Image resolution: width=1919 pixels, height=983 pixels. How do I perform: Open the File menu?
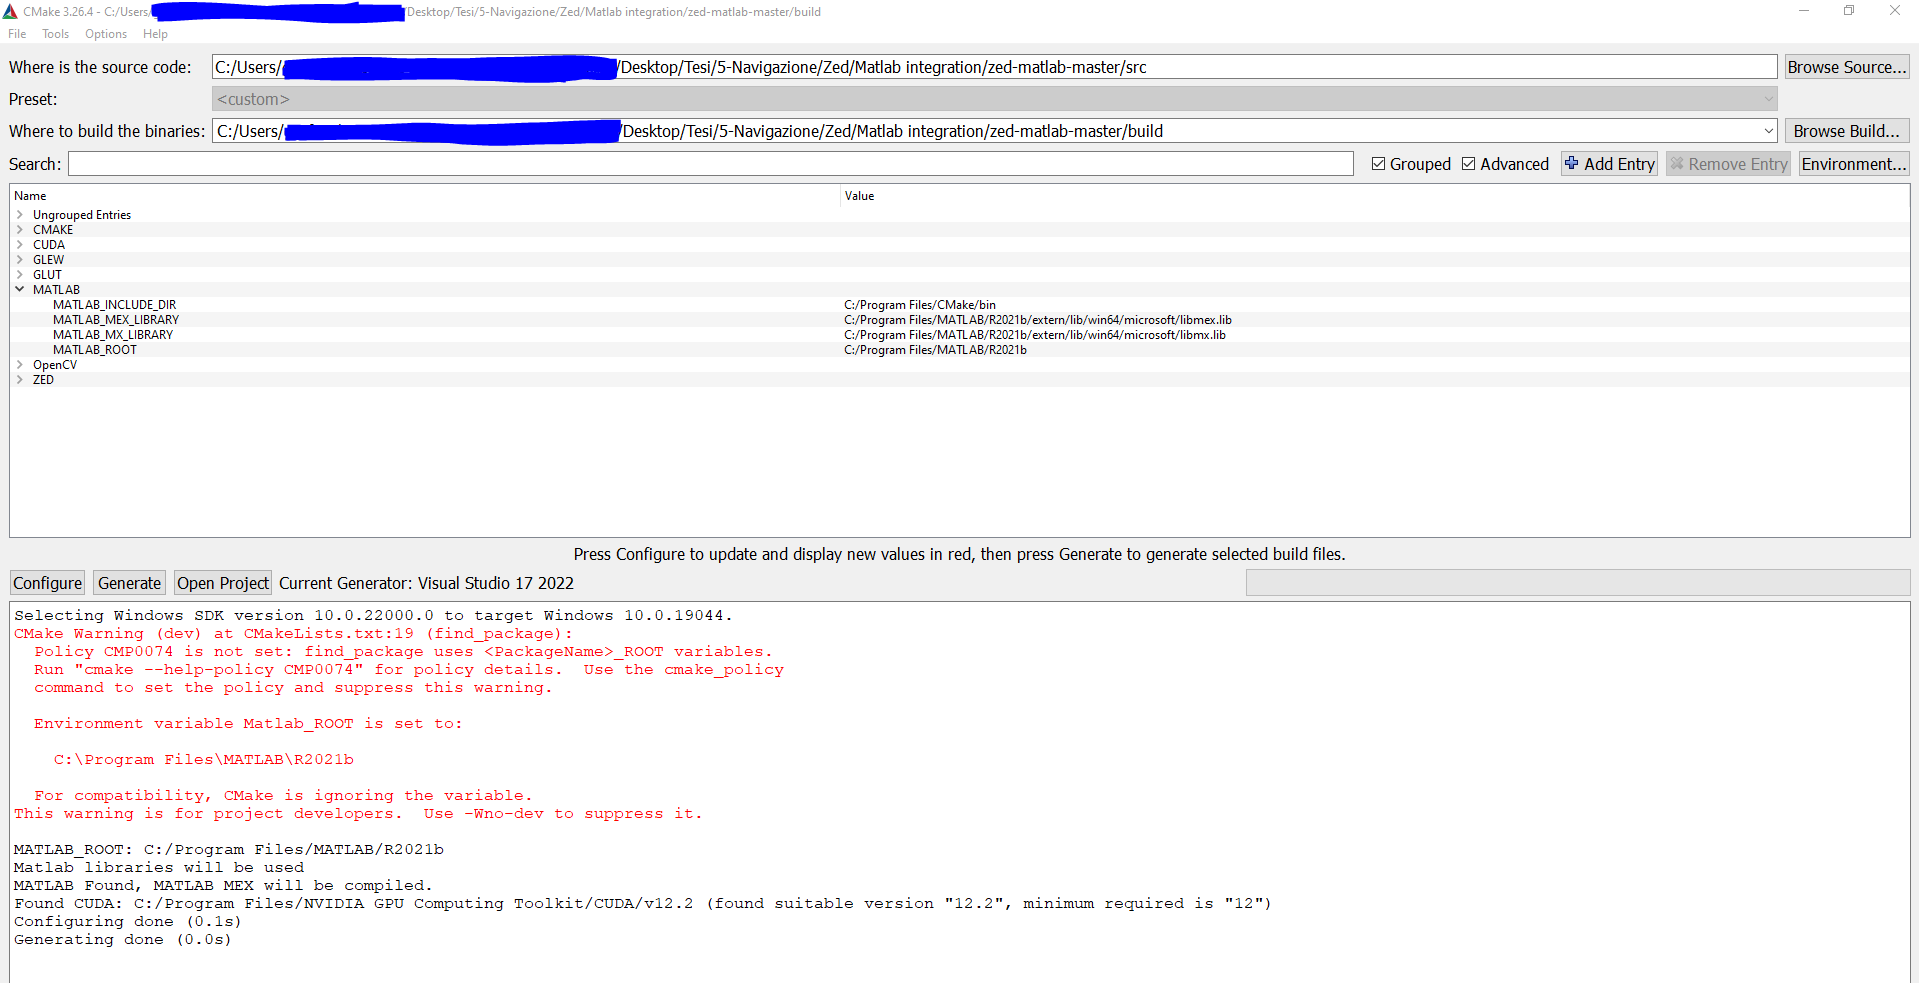(x=17, y=34)
